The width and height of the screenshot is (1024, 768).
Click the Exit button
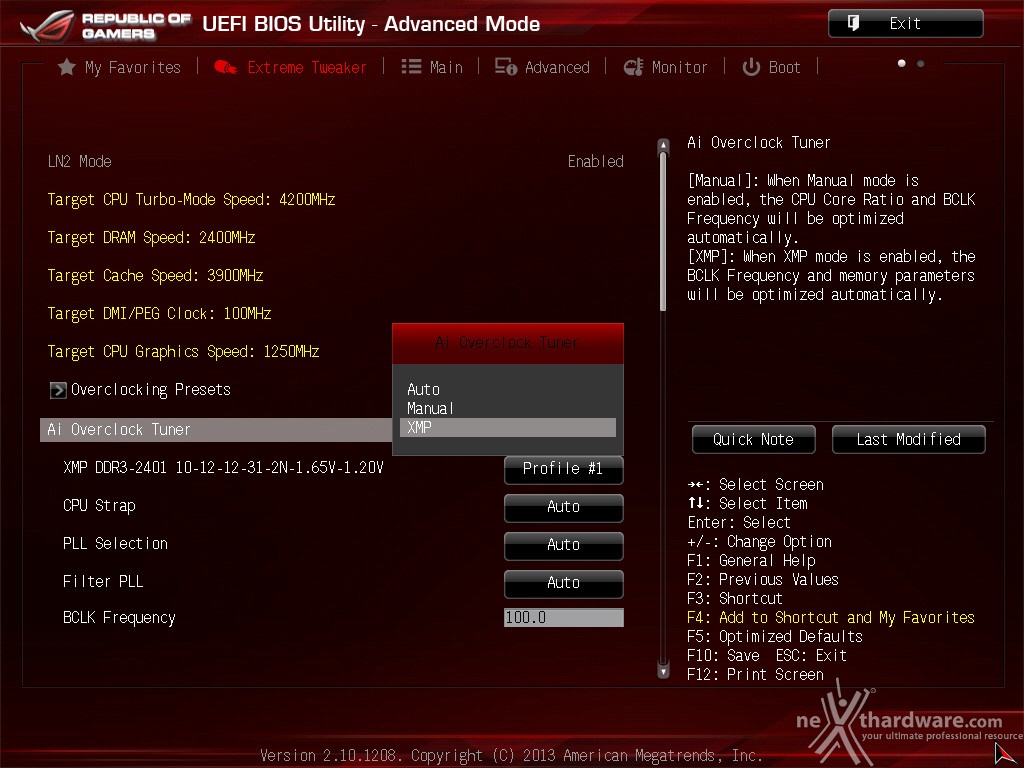click(x=905, y=24)
